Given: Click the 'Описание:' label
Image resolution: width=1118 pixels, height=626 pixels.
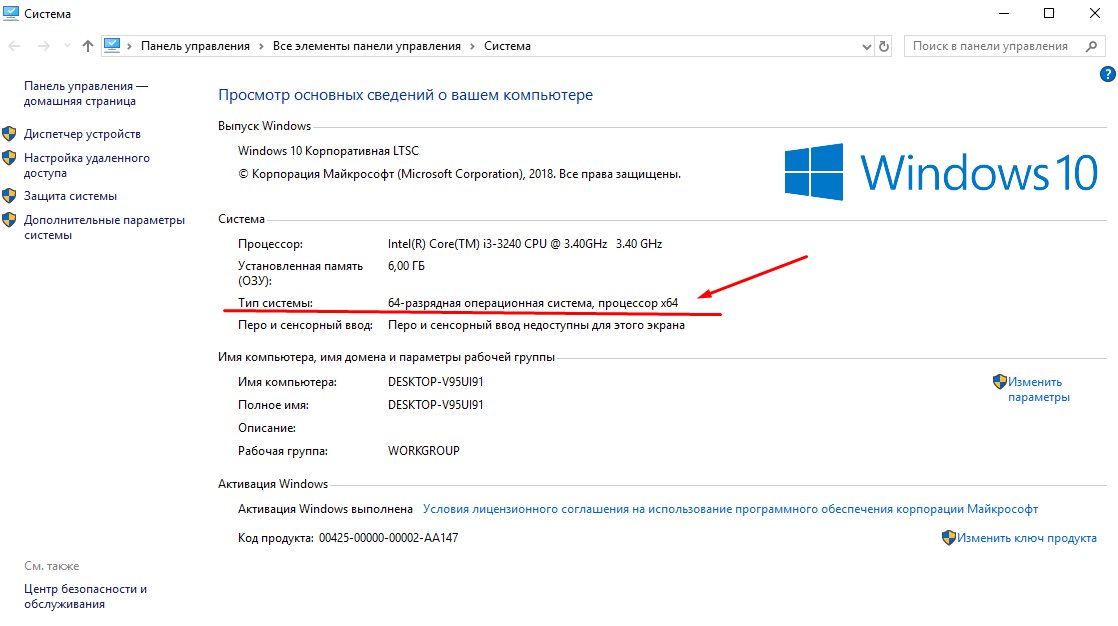Looking at the screenshot, I should [x=267, y=429].
